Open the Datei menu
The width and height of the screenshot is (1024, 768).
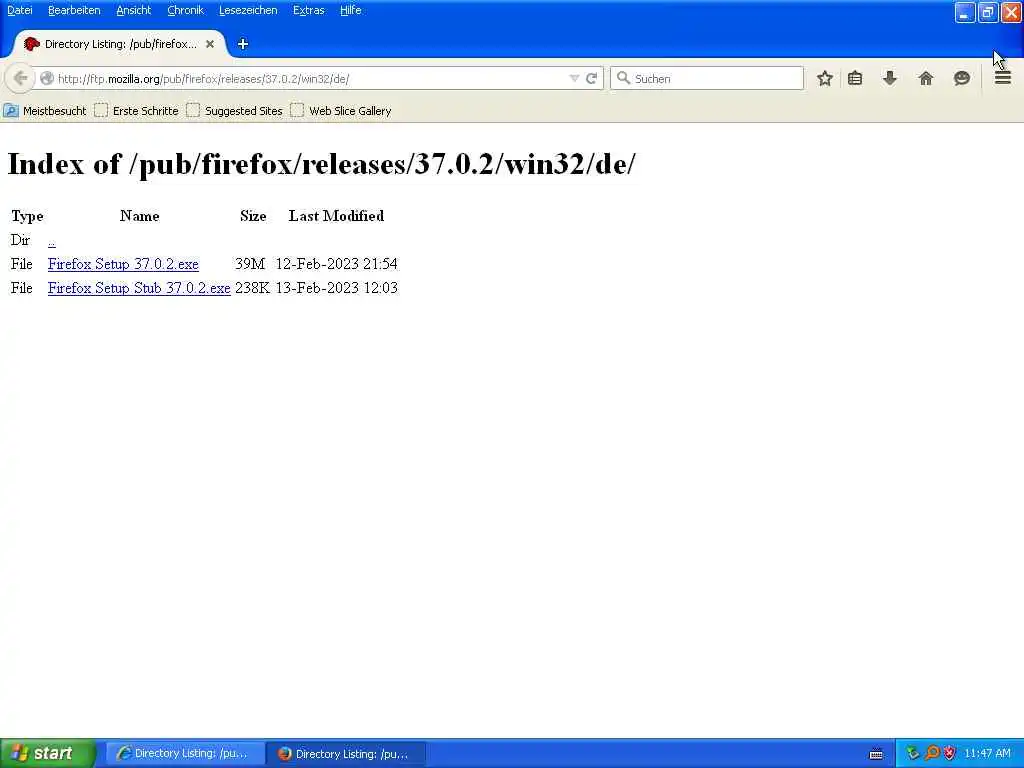(20, 10)
